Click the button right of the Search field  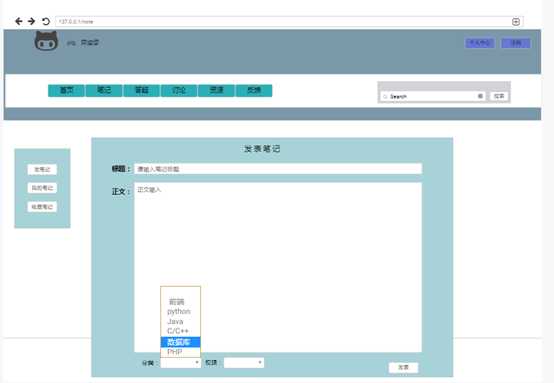coord(499,96)
